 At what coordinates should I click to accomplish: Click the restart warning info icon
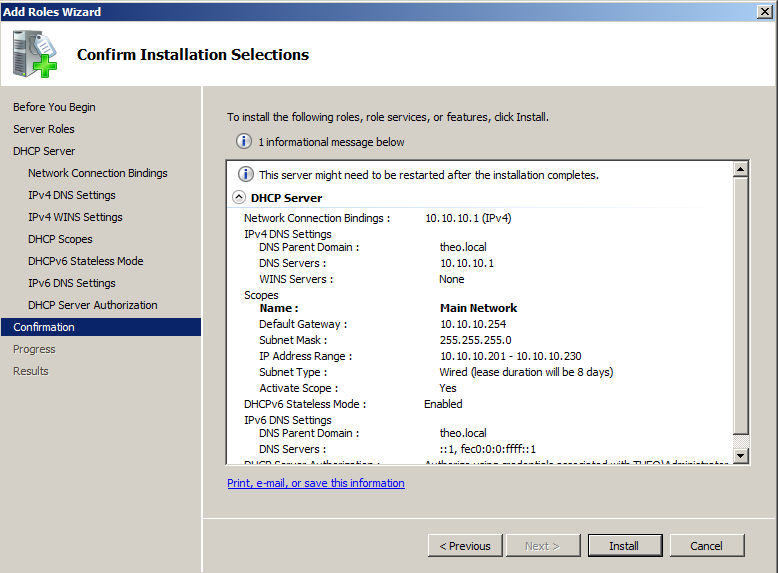point(246,174)
